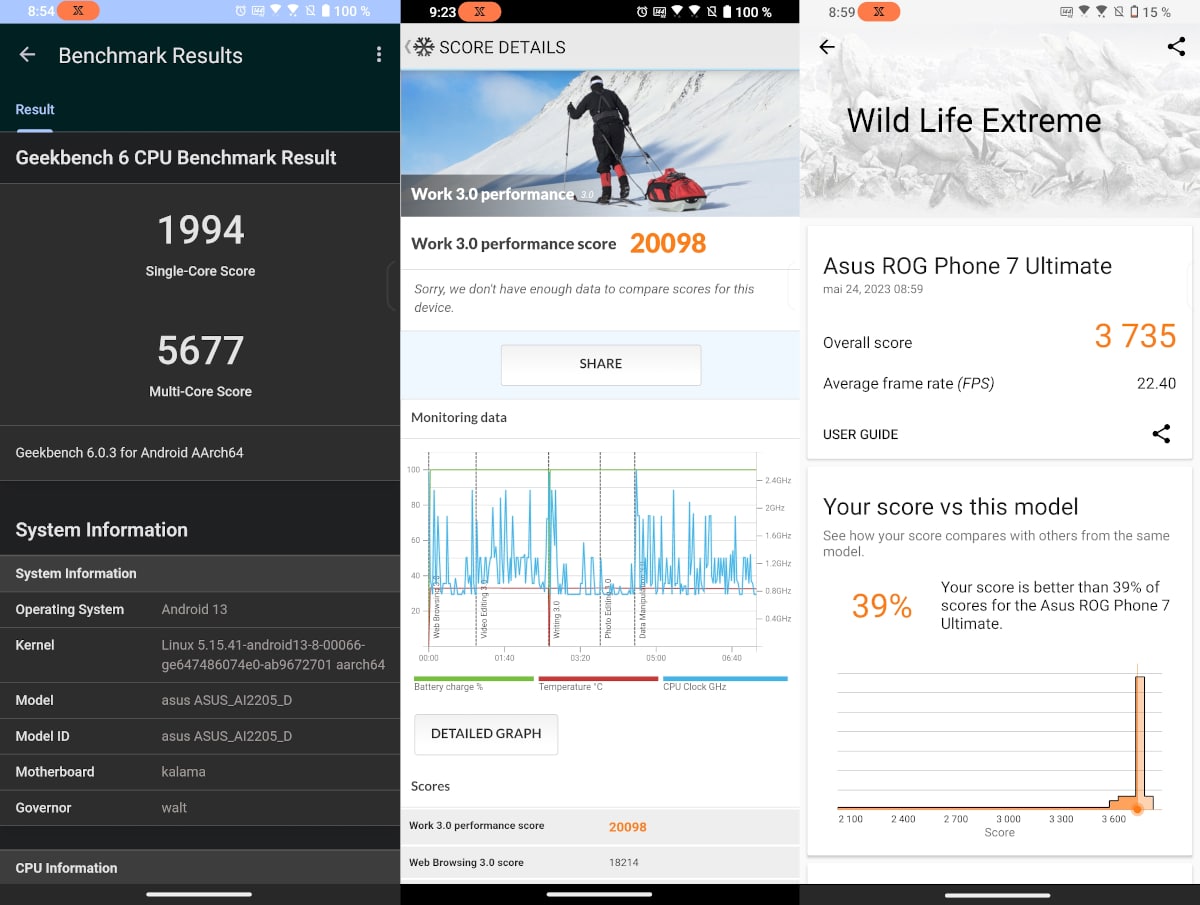
Task: Tap the orange marker dot on histogram
Action: (x=1137, y=808)
